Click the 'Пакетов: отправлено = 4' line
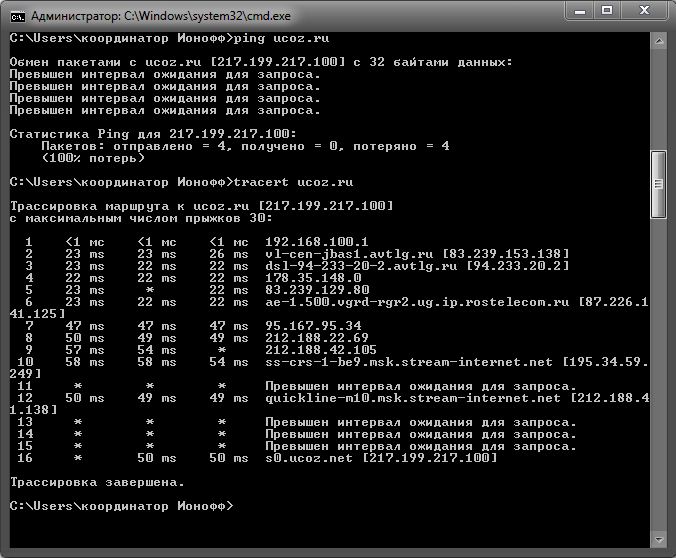 tap(245, 146)
